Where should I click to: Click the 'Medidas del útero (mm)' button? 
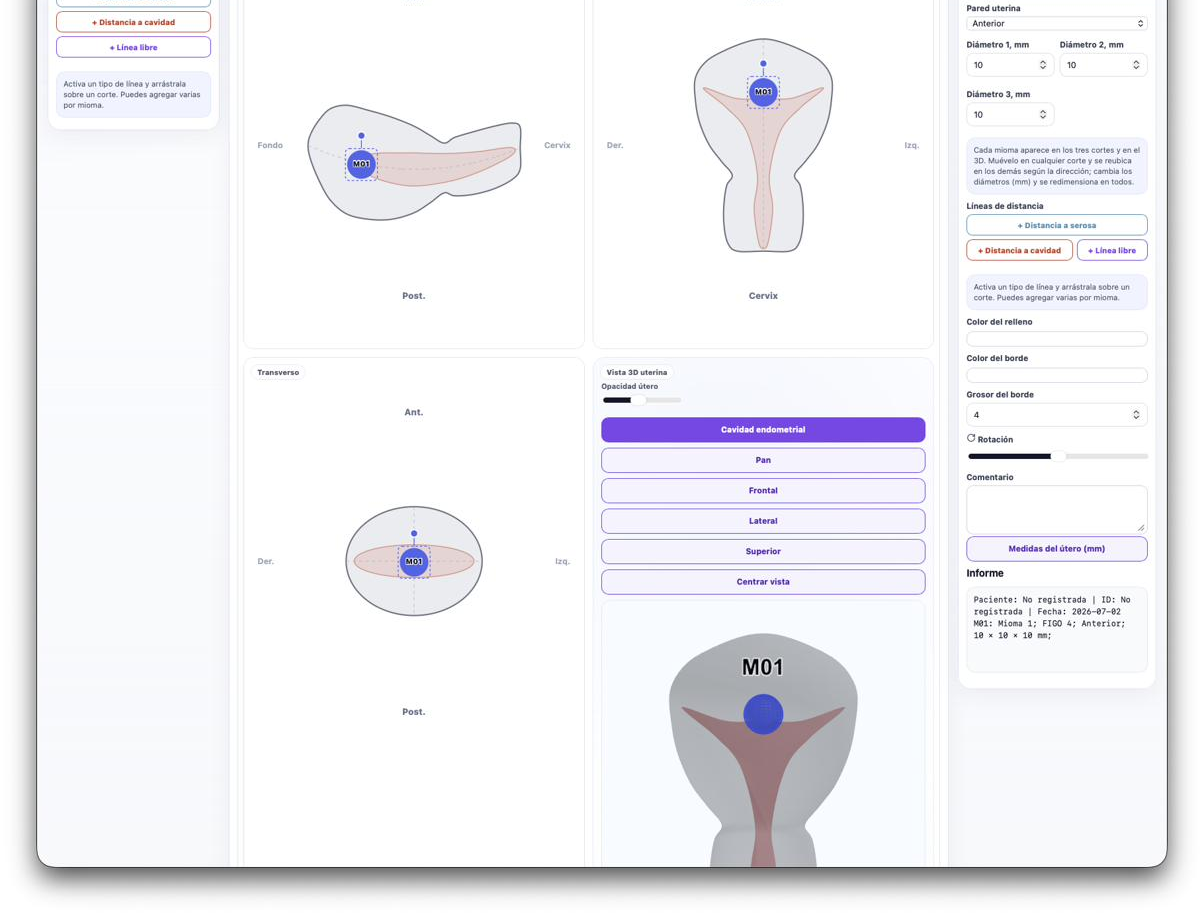(1056, 549)
